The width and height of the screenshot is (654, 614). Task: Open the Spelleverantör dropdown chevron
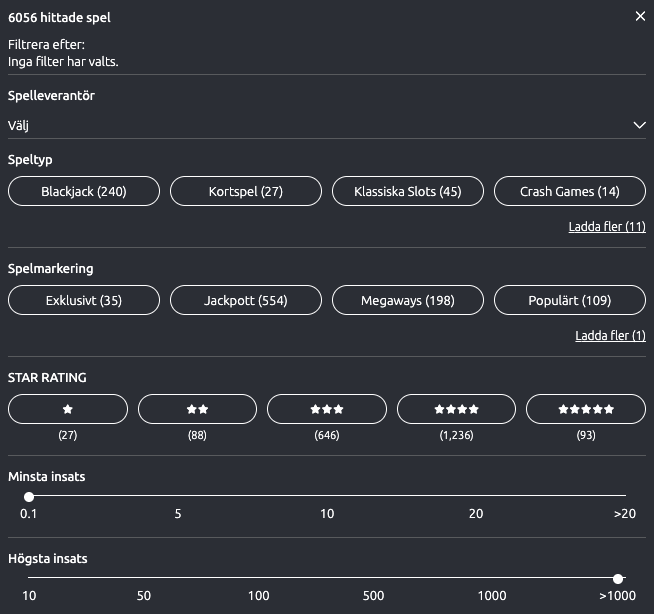(639, 125)
